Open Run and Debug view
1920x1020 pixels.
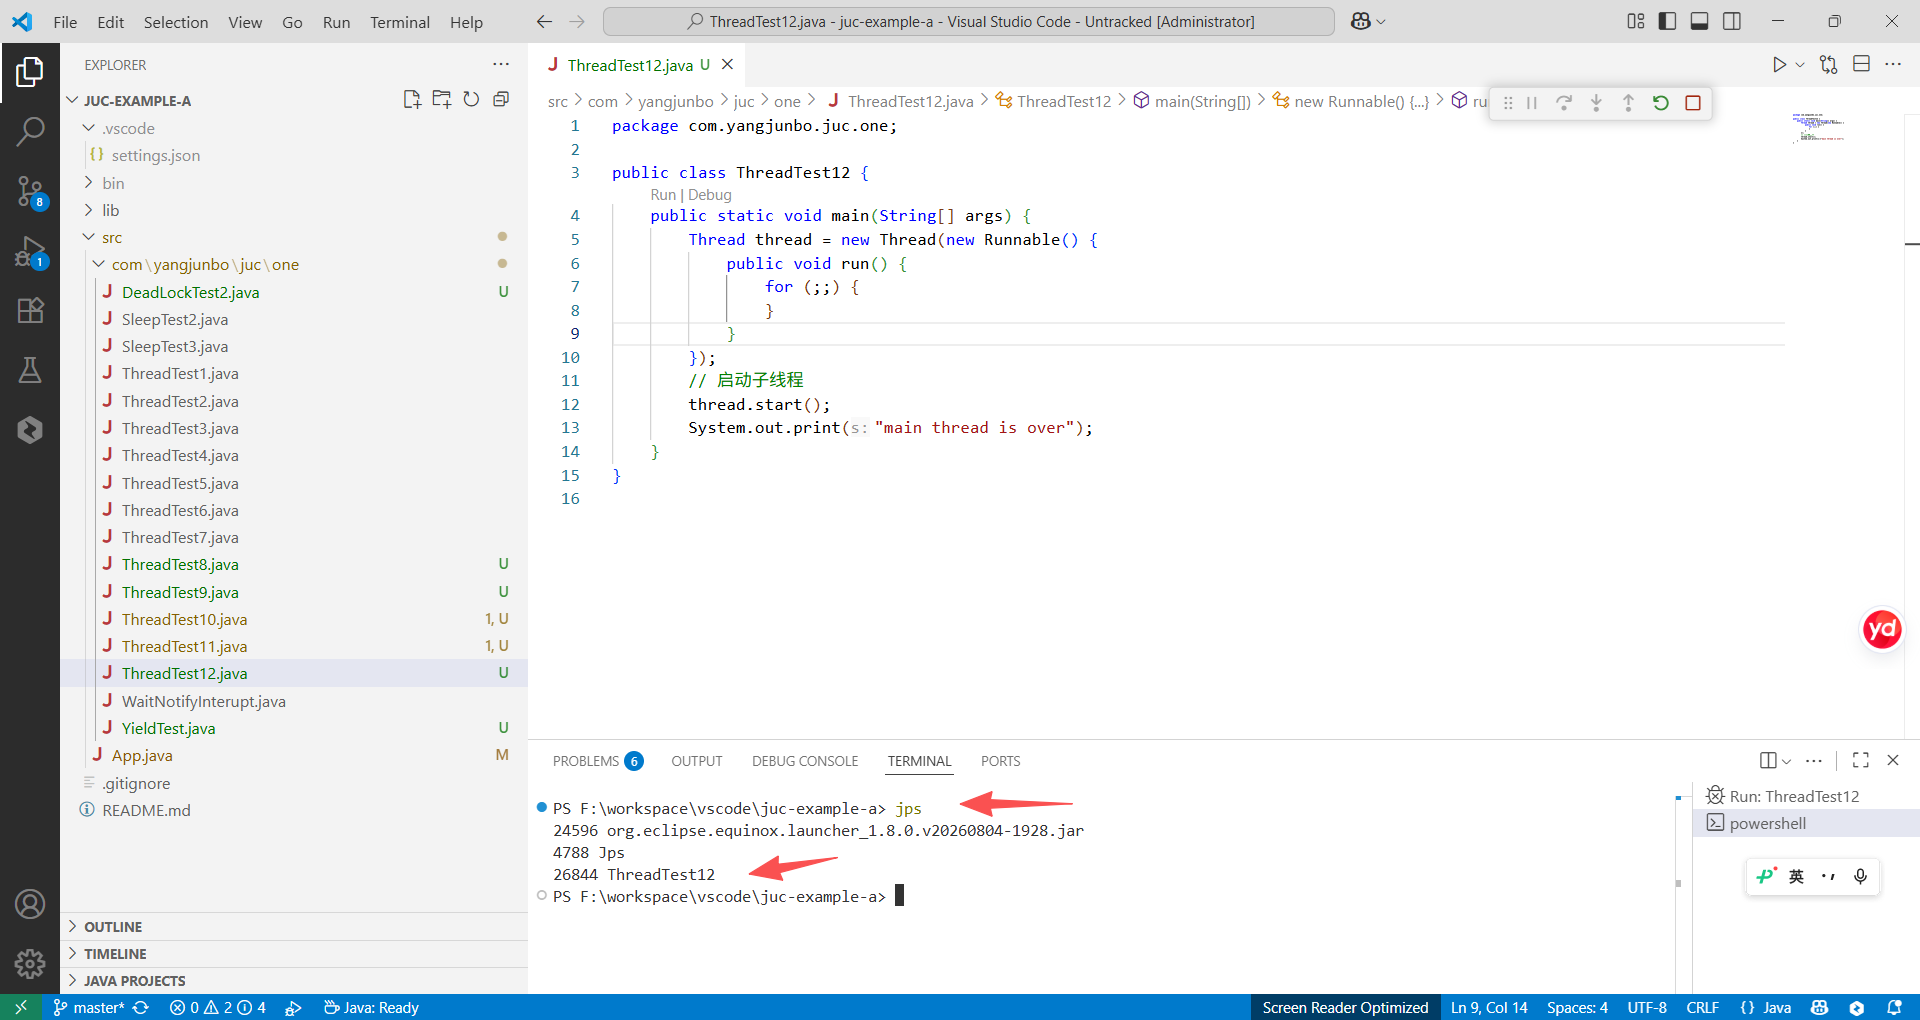pos(30,251)
